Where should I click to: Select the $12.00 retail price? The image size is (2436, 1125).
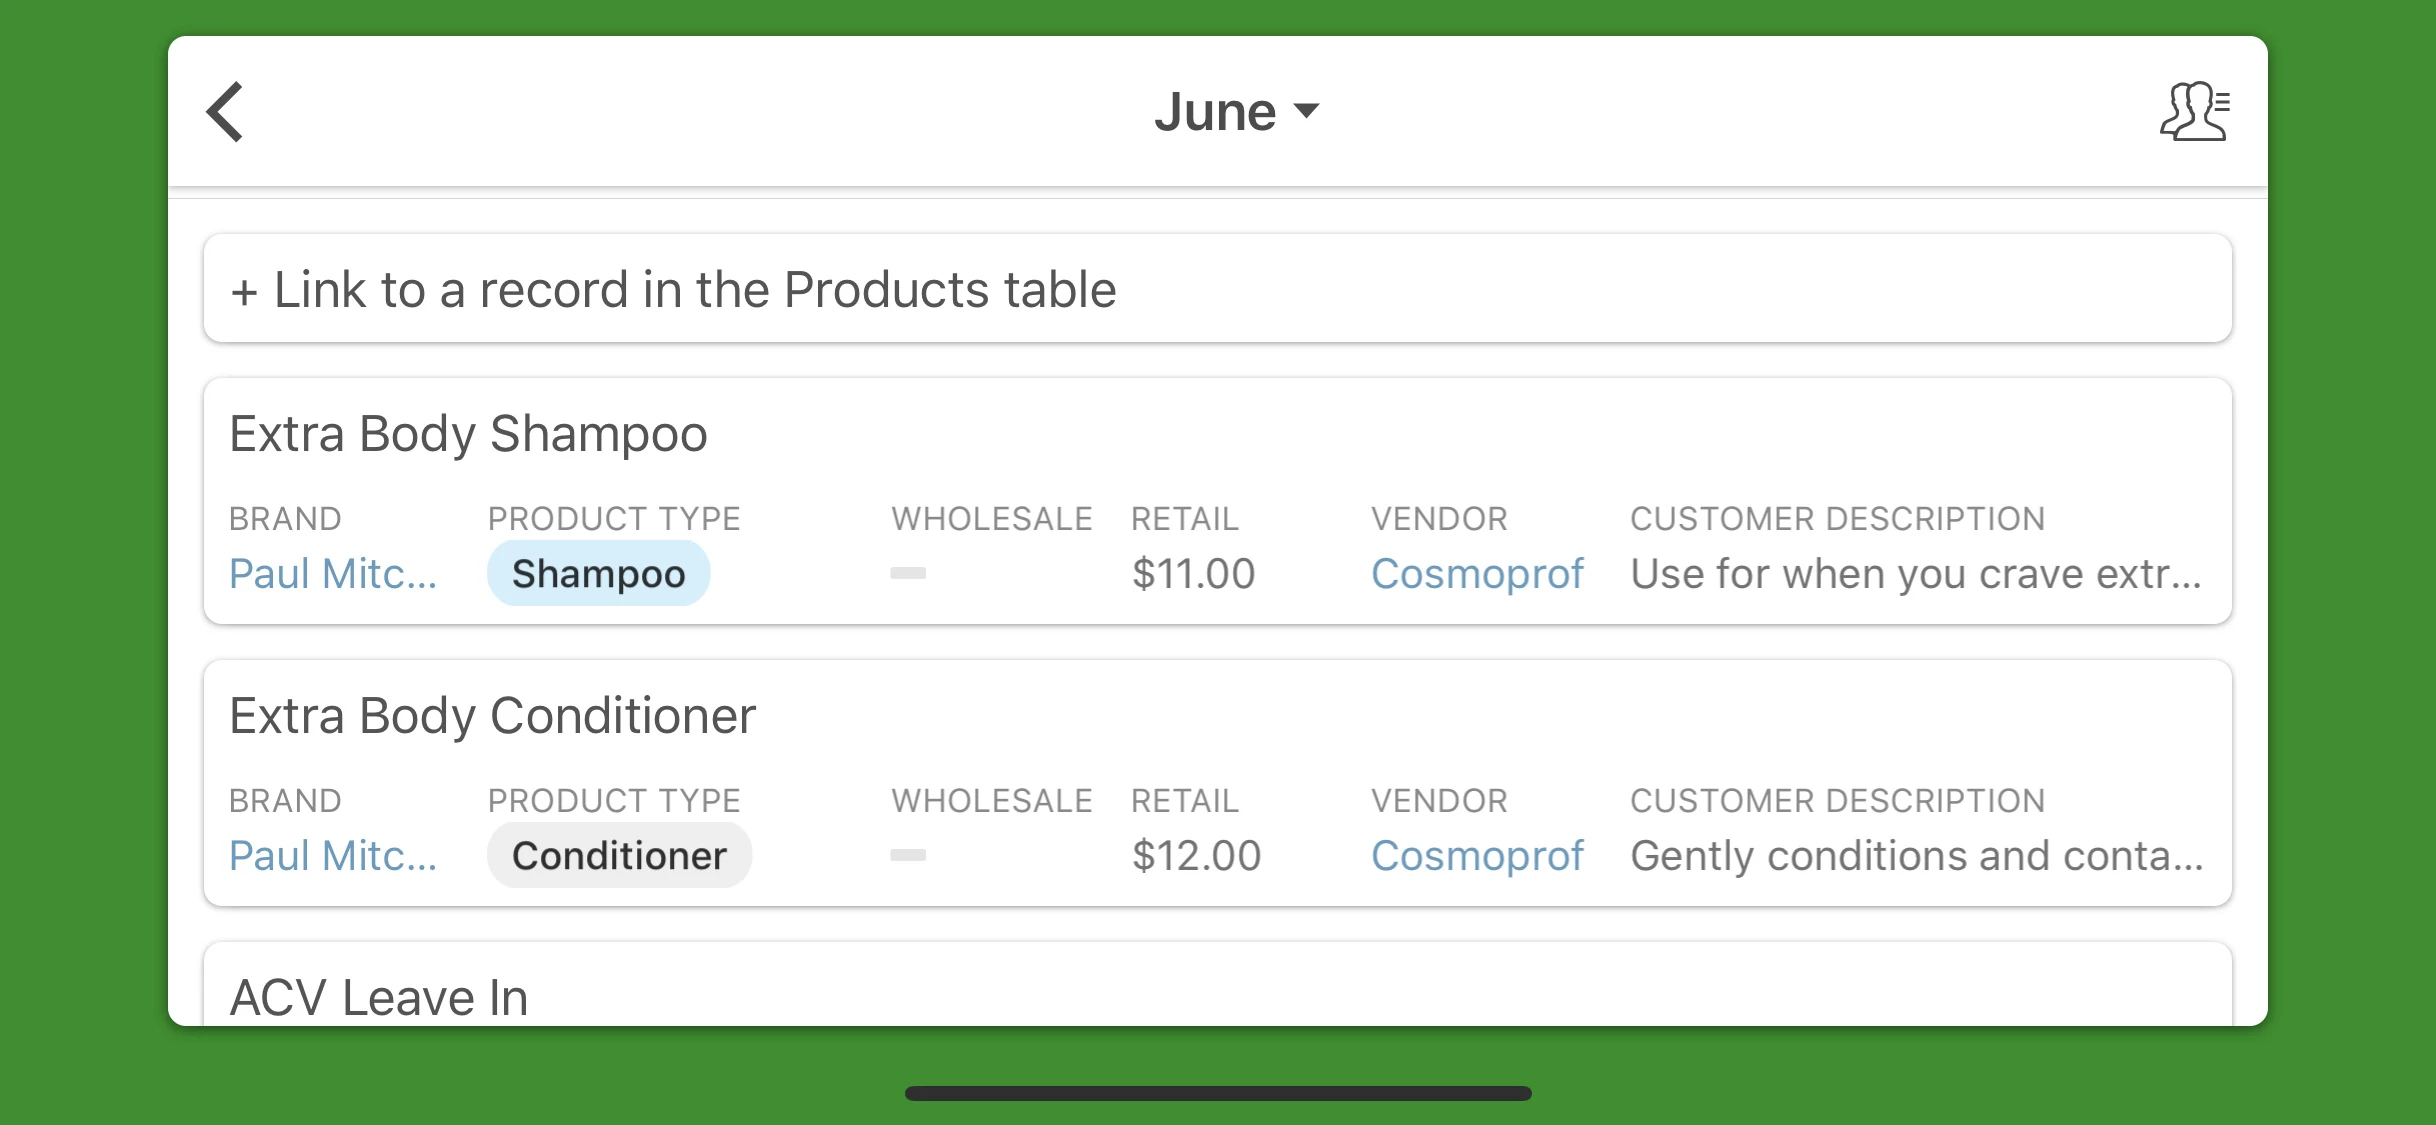coord(1196,856)
